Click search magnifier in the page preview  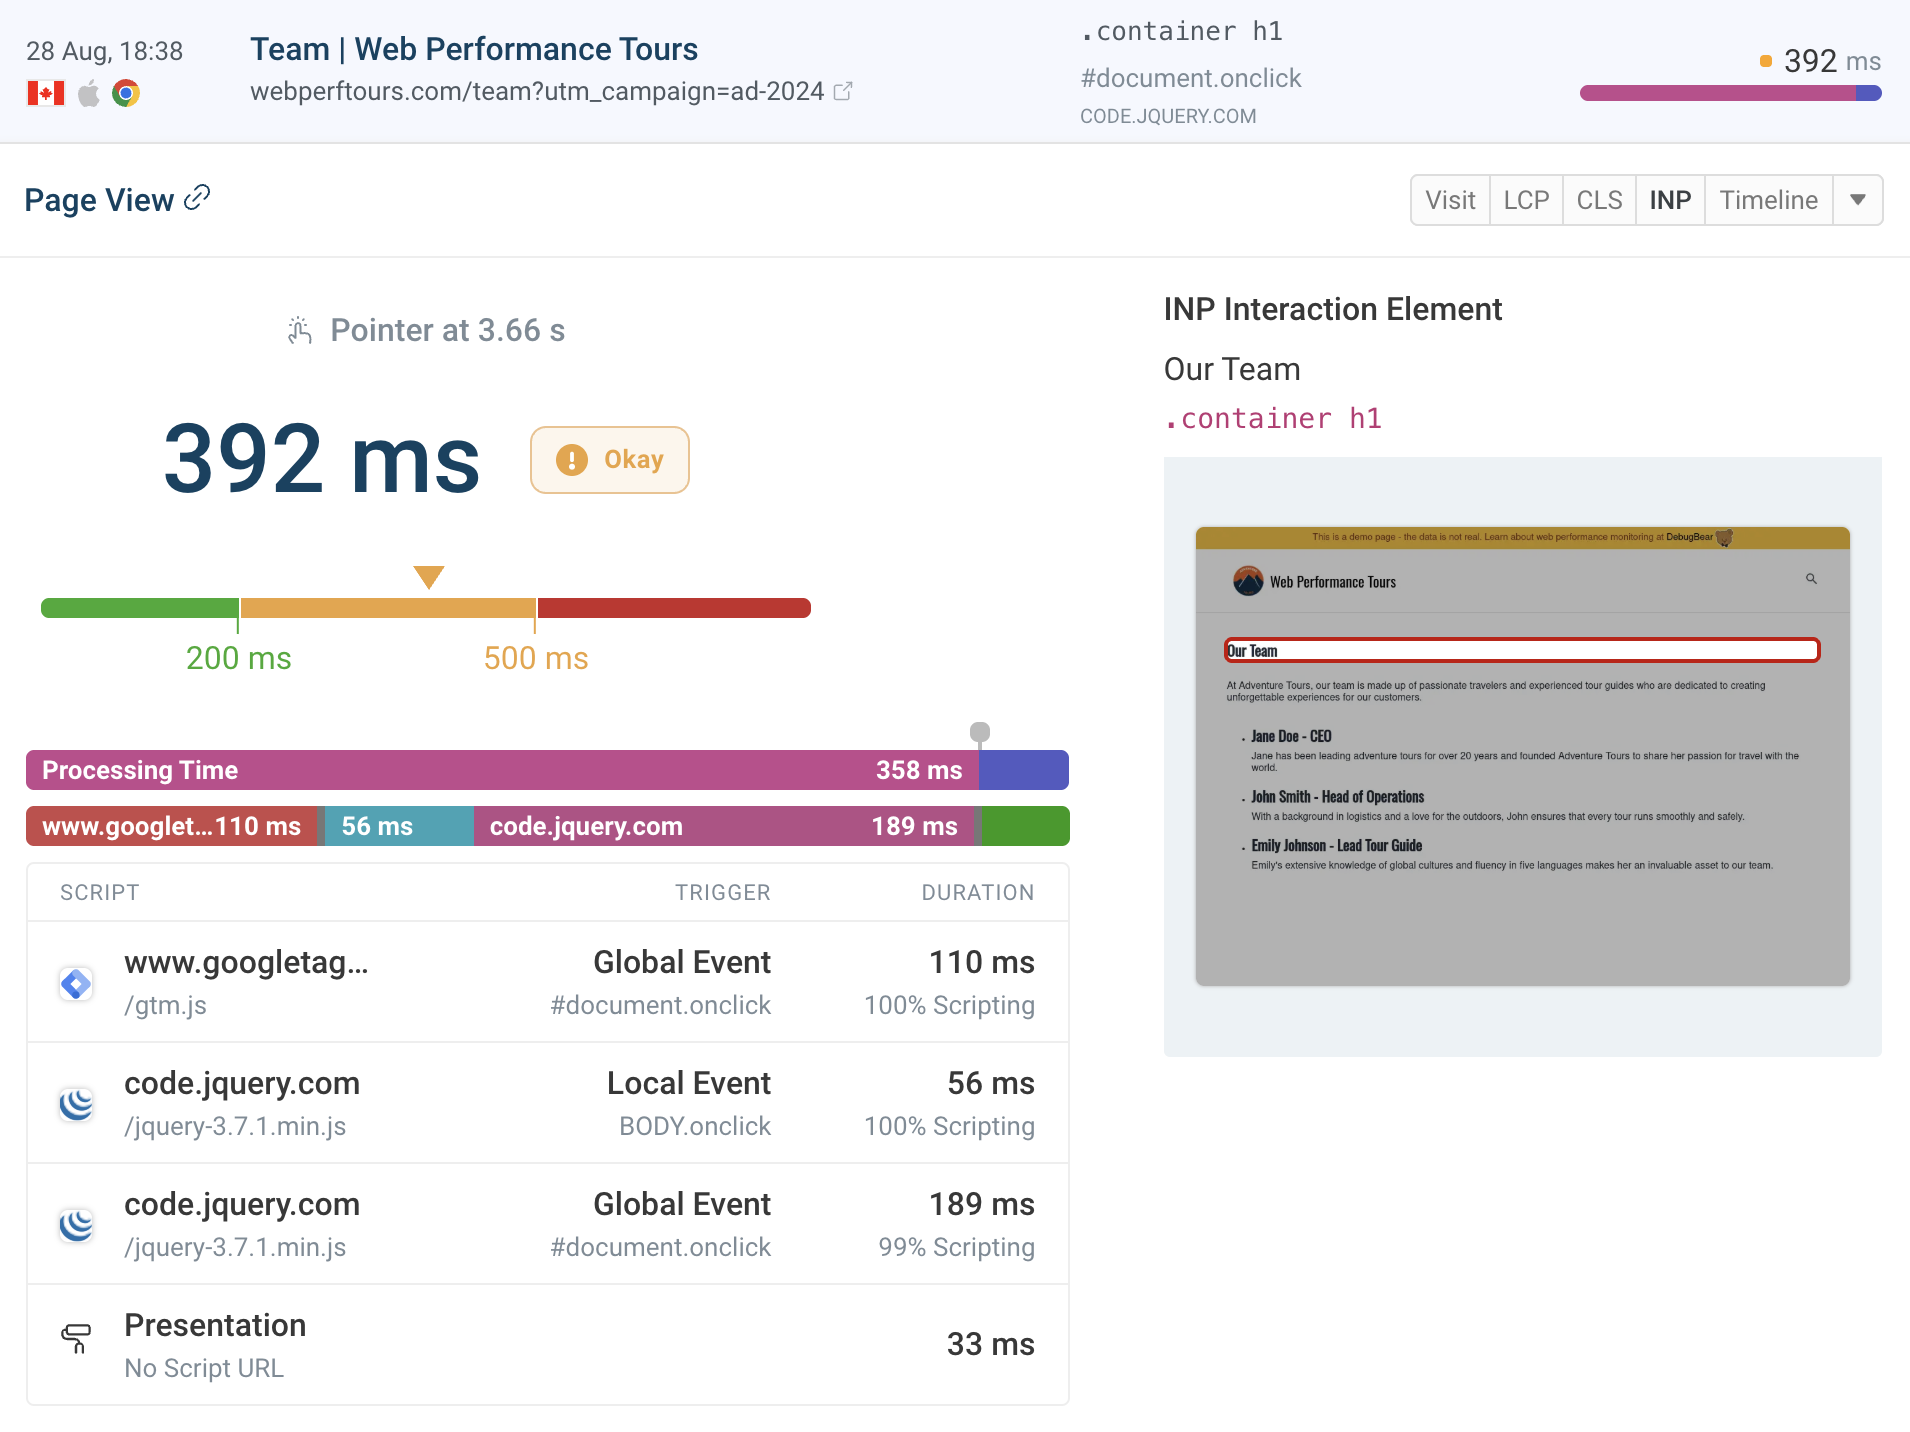1811,579
